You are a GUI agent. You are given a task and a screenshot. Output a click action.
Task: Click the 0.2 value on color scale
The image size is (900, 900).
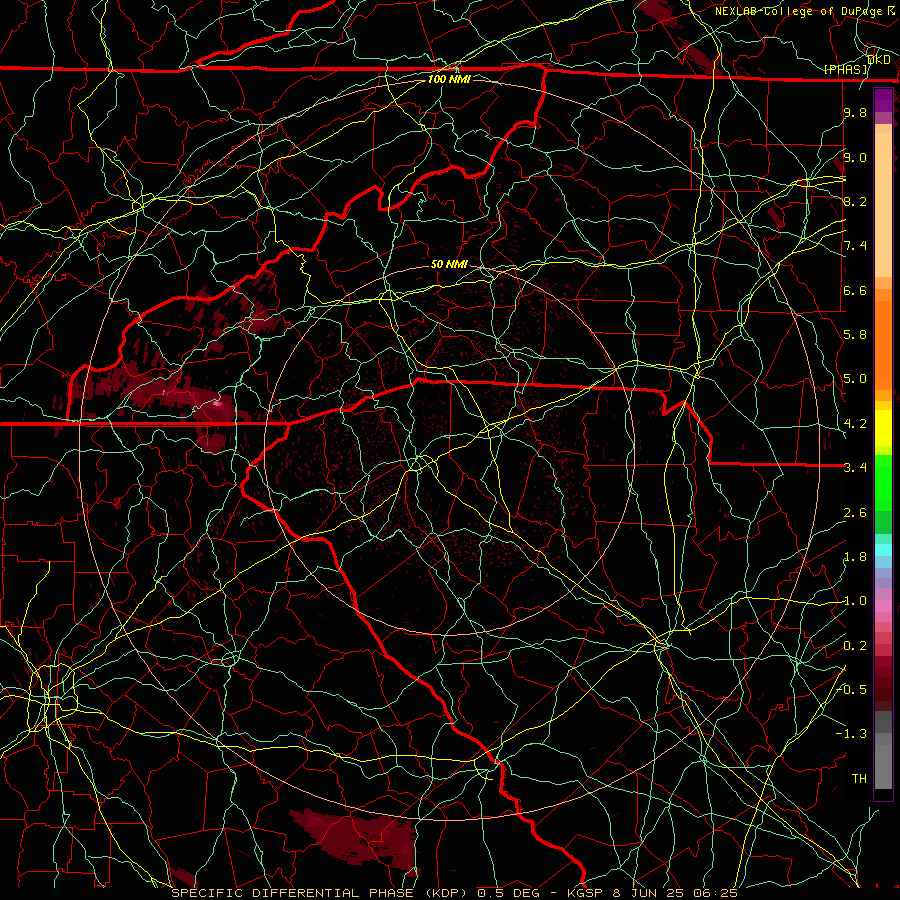pos(855,646)
